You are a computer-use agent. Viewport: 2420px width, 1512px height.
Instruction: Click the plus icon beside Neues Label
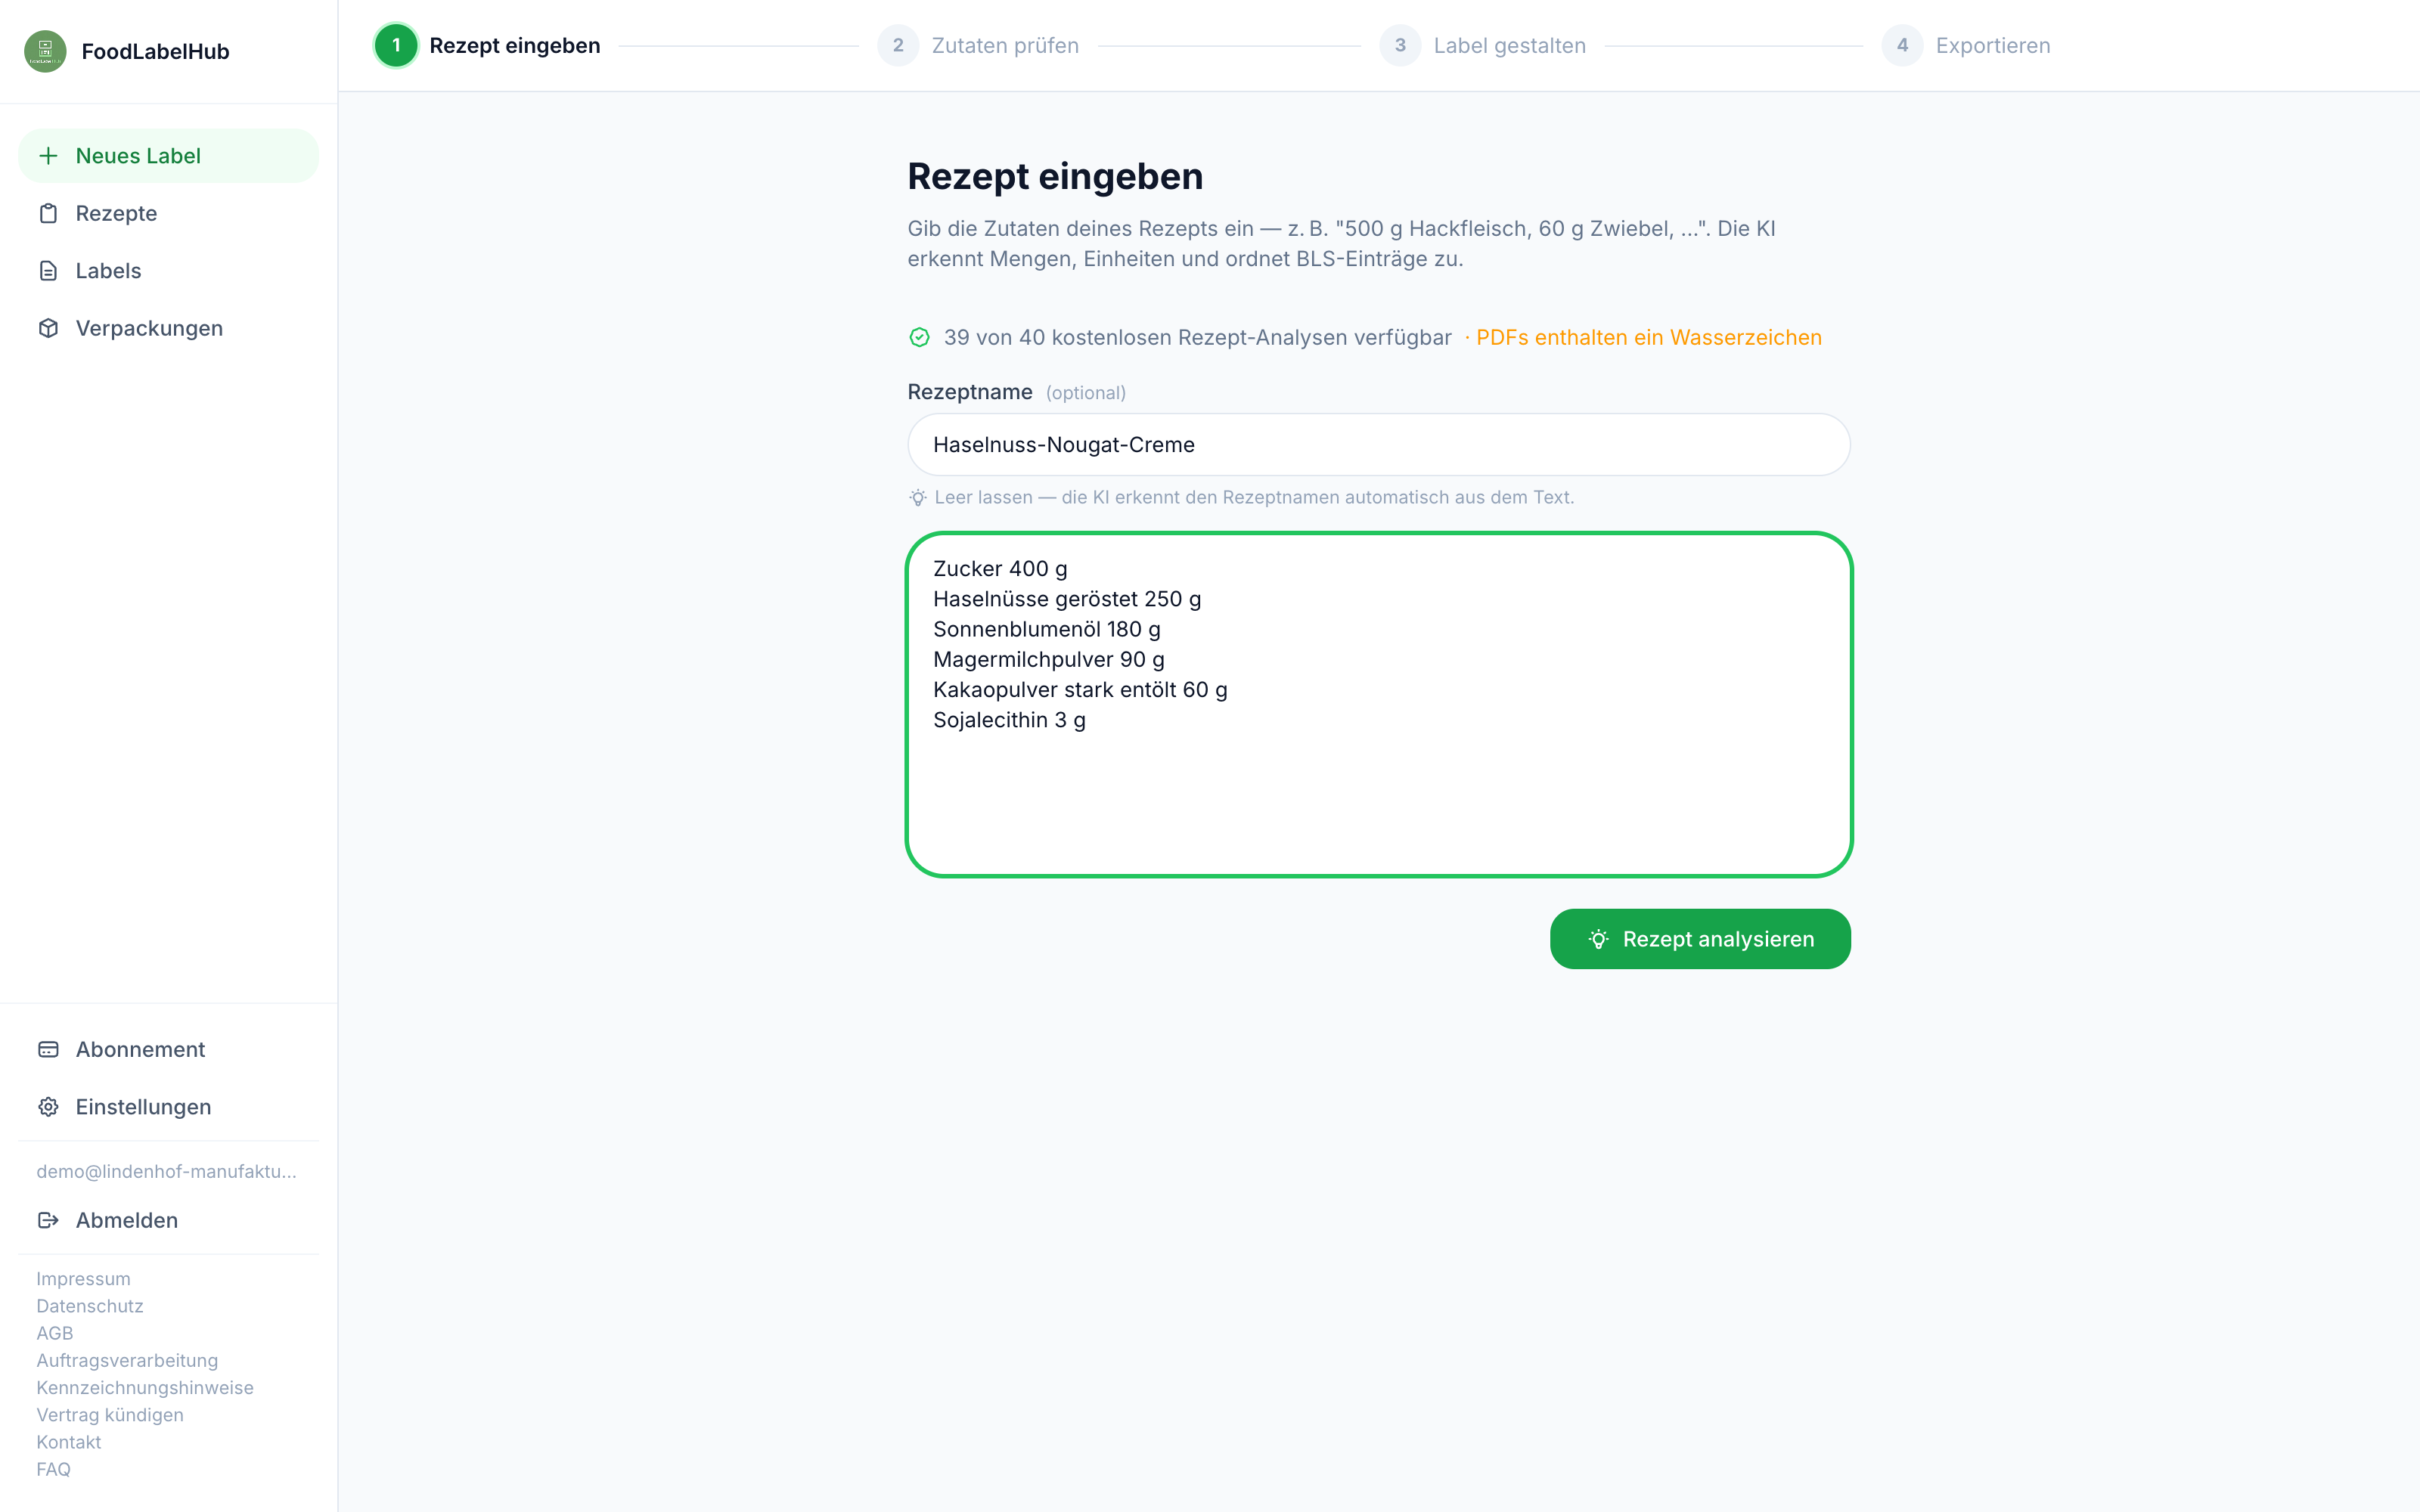coord(48,156)
